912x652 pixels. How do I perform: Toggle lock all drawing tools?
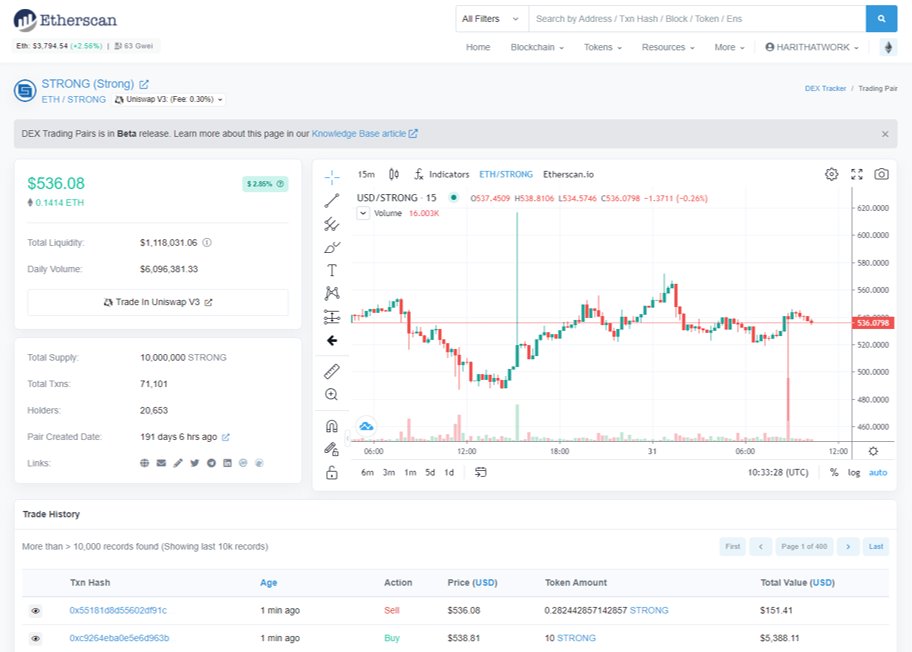point(332,472)
